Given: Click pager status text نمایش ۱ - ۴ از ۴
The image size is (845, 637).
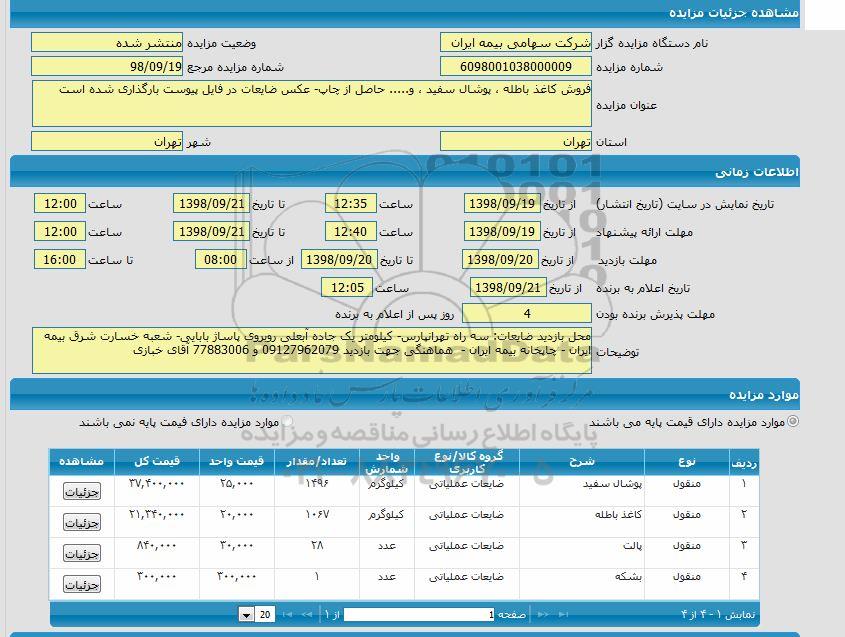Looking at the screenshot, I should click(x=718, y=614).
